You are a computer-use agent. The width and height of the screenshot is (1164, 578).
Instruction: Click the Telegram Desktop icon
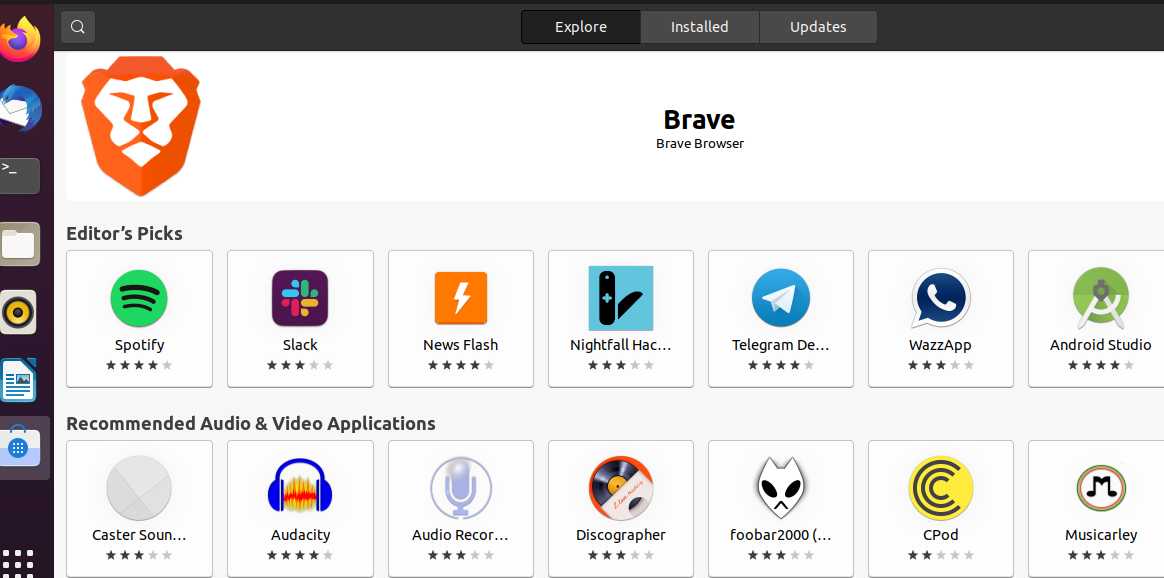tap(780, 298)
